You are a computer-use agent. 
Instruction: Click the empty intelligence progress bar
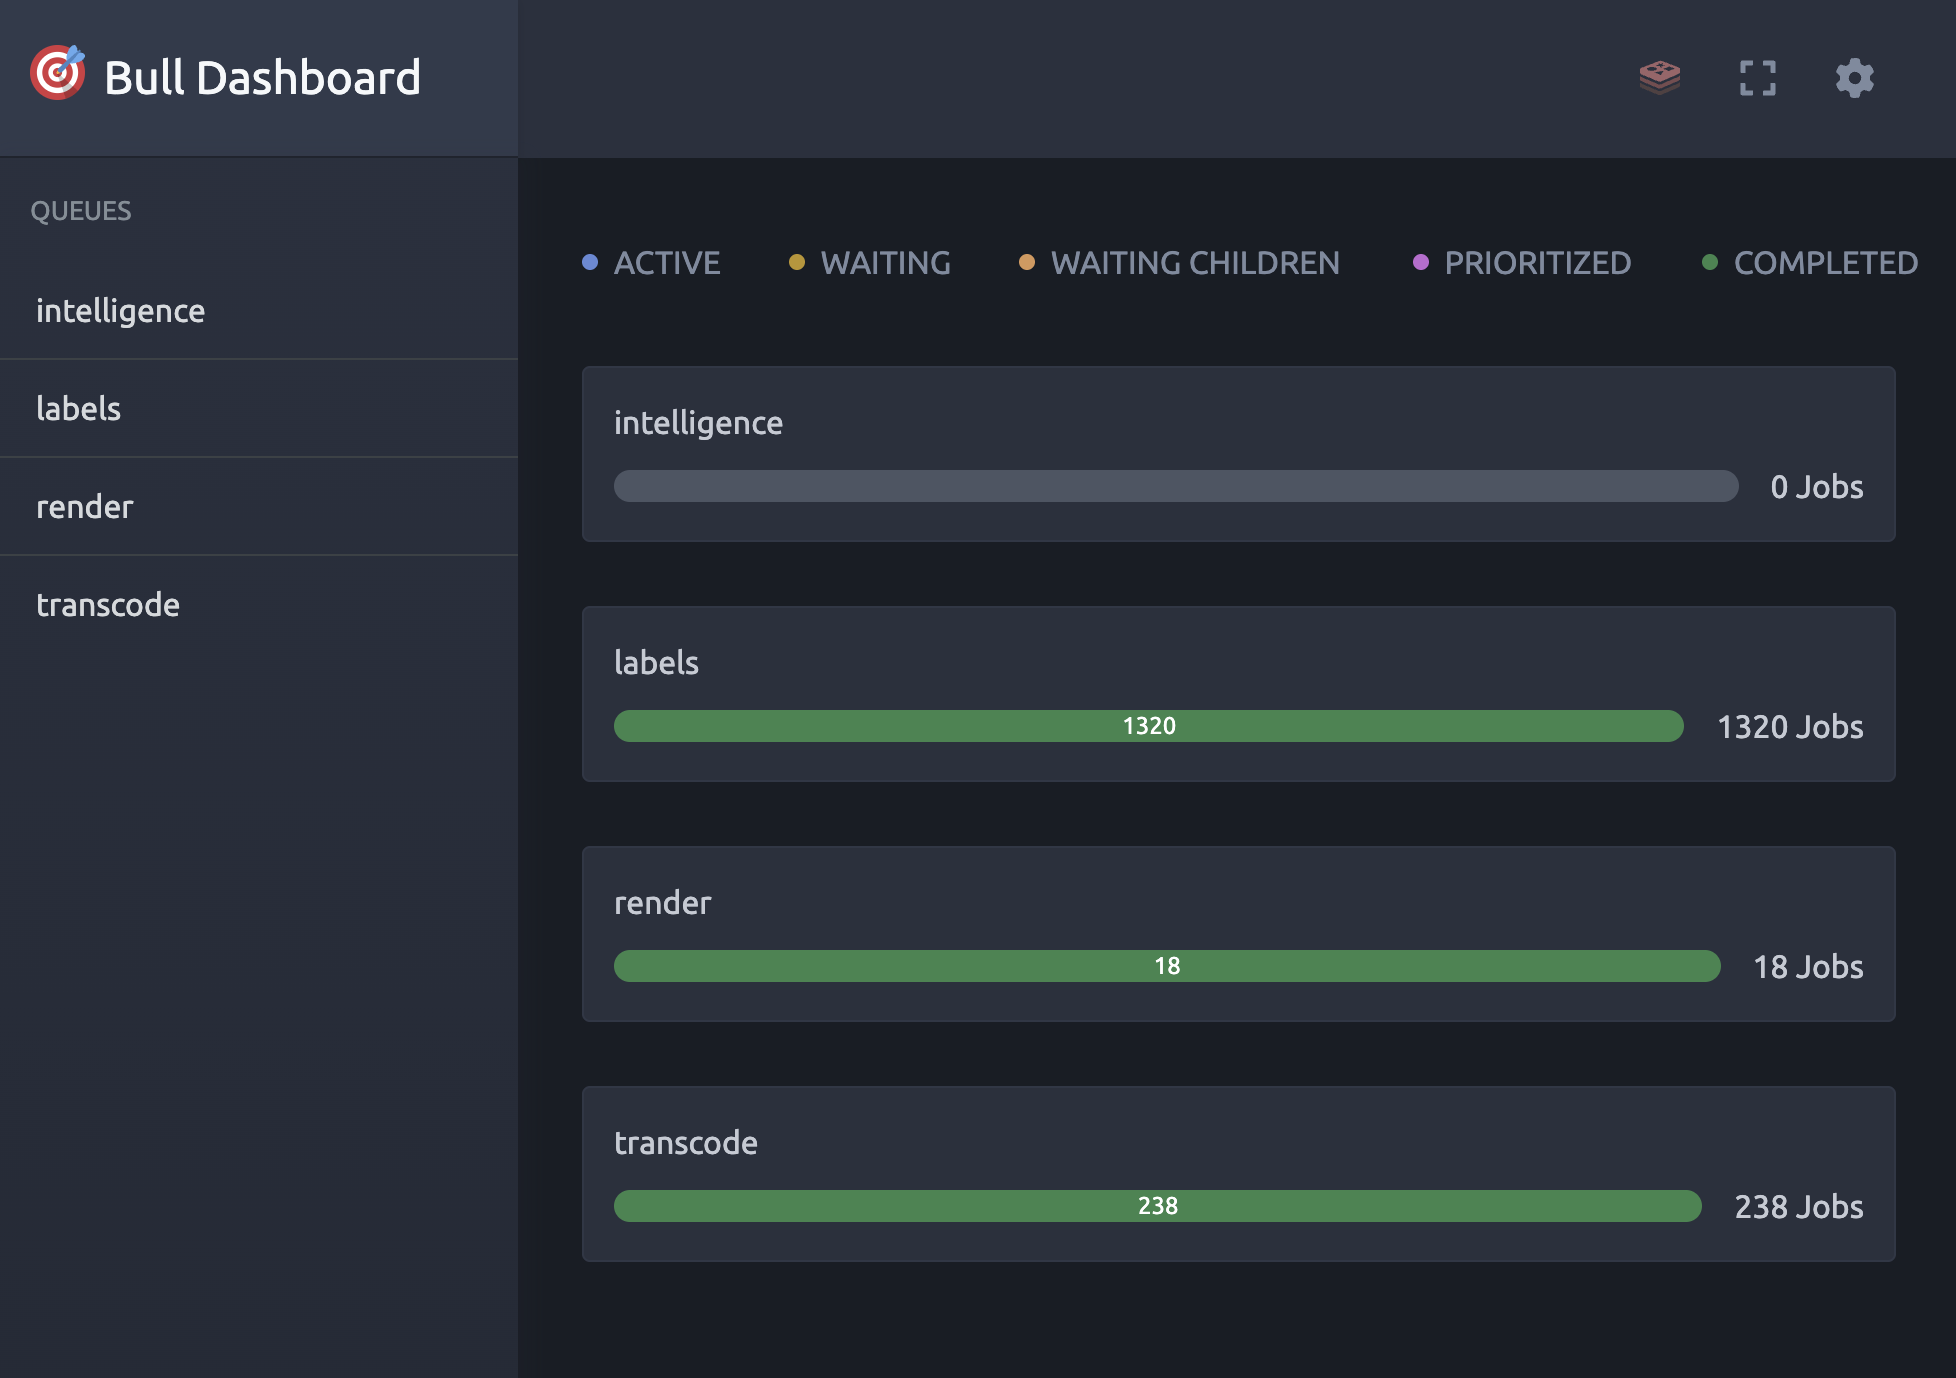[1175, 486]
